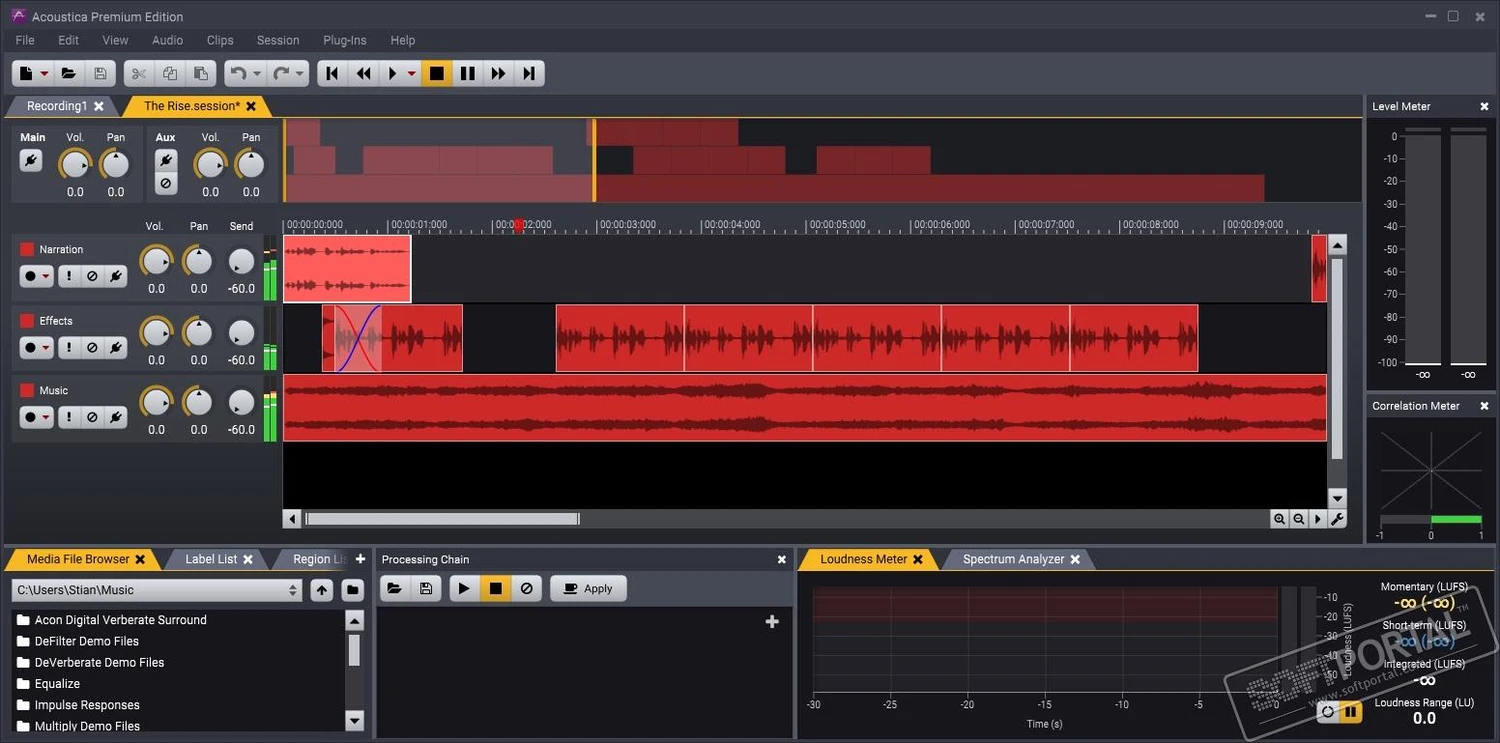The image size is (1500, 743).
Task: Go up one folder in Media File Browser
Action: tap(321, 590)
